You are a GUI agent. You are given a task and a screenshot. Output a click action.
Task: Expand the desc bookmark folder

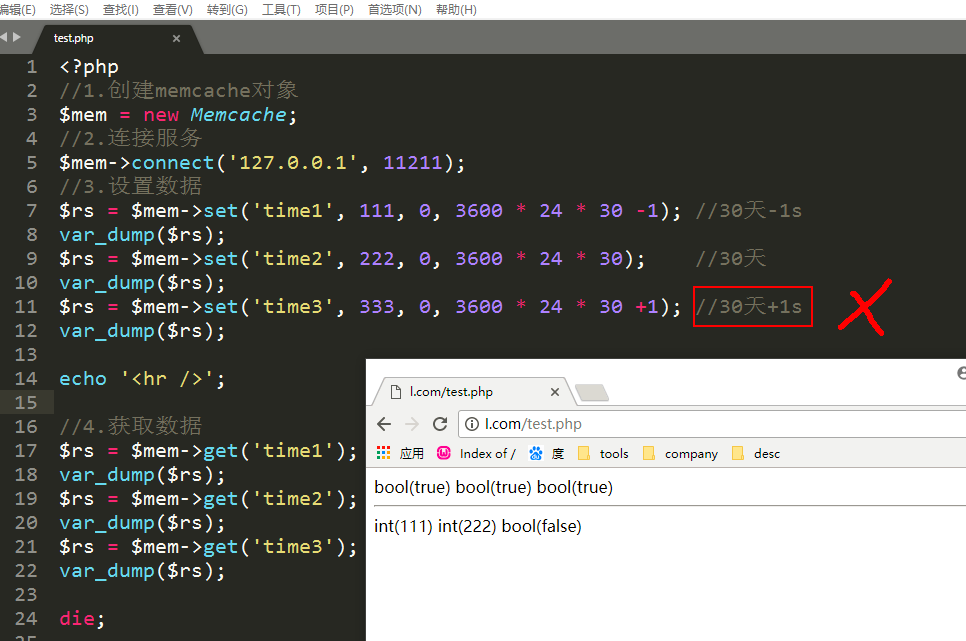click(x=755, y=453)
